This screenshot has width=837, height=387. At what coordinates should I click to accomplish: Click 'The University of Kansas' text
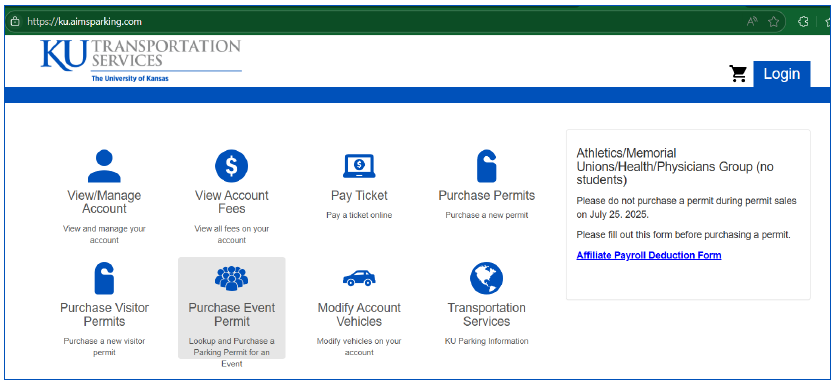130,78
